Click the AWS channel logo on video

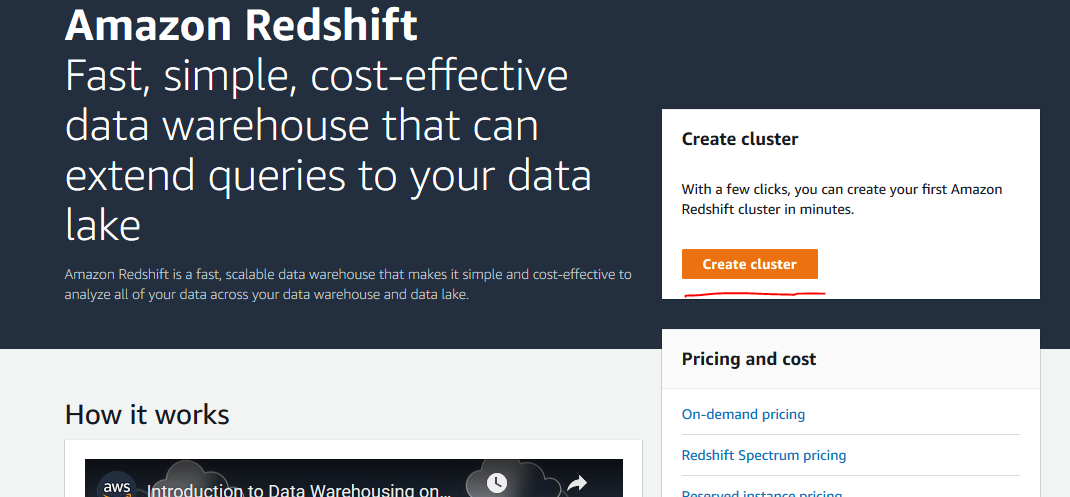coord(116,486)
